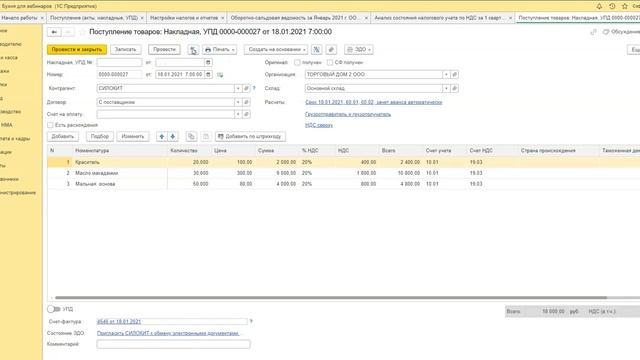Screen dimensions: 640x360
Task: Expand the Договор dropdown list
Action: pyautogui.click(x=238, y=102)
